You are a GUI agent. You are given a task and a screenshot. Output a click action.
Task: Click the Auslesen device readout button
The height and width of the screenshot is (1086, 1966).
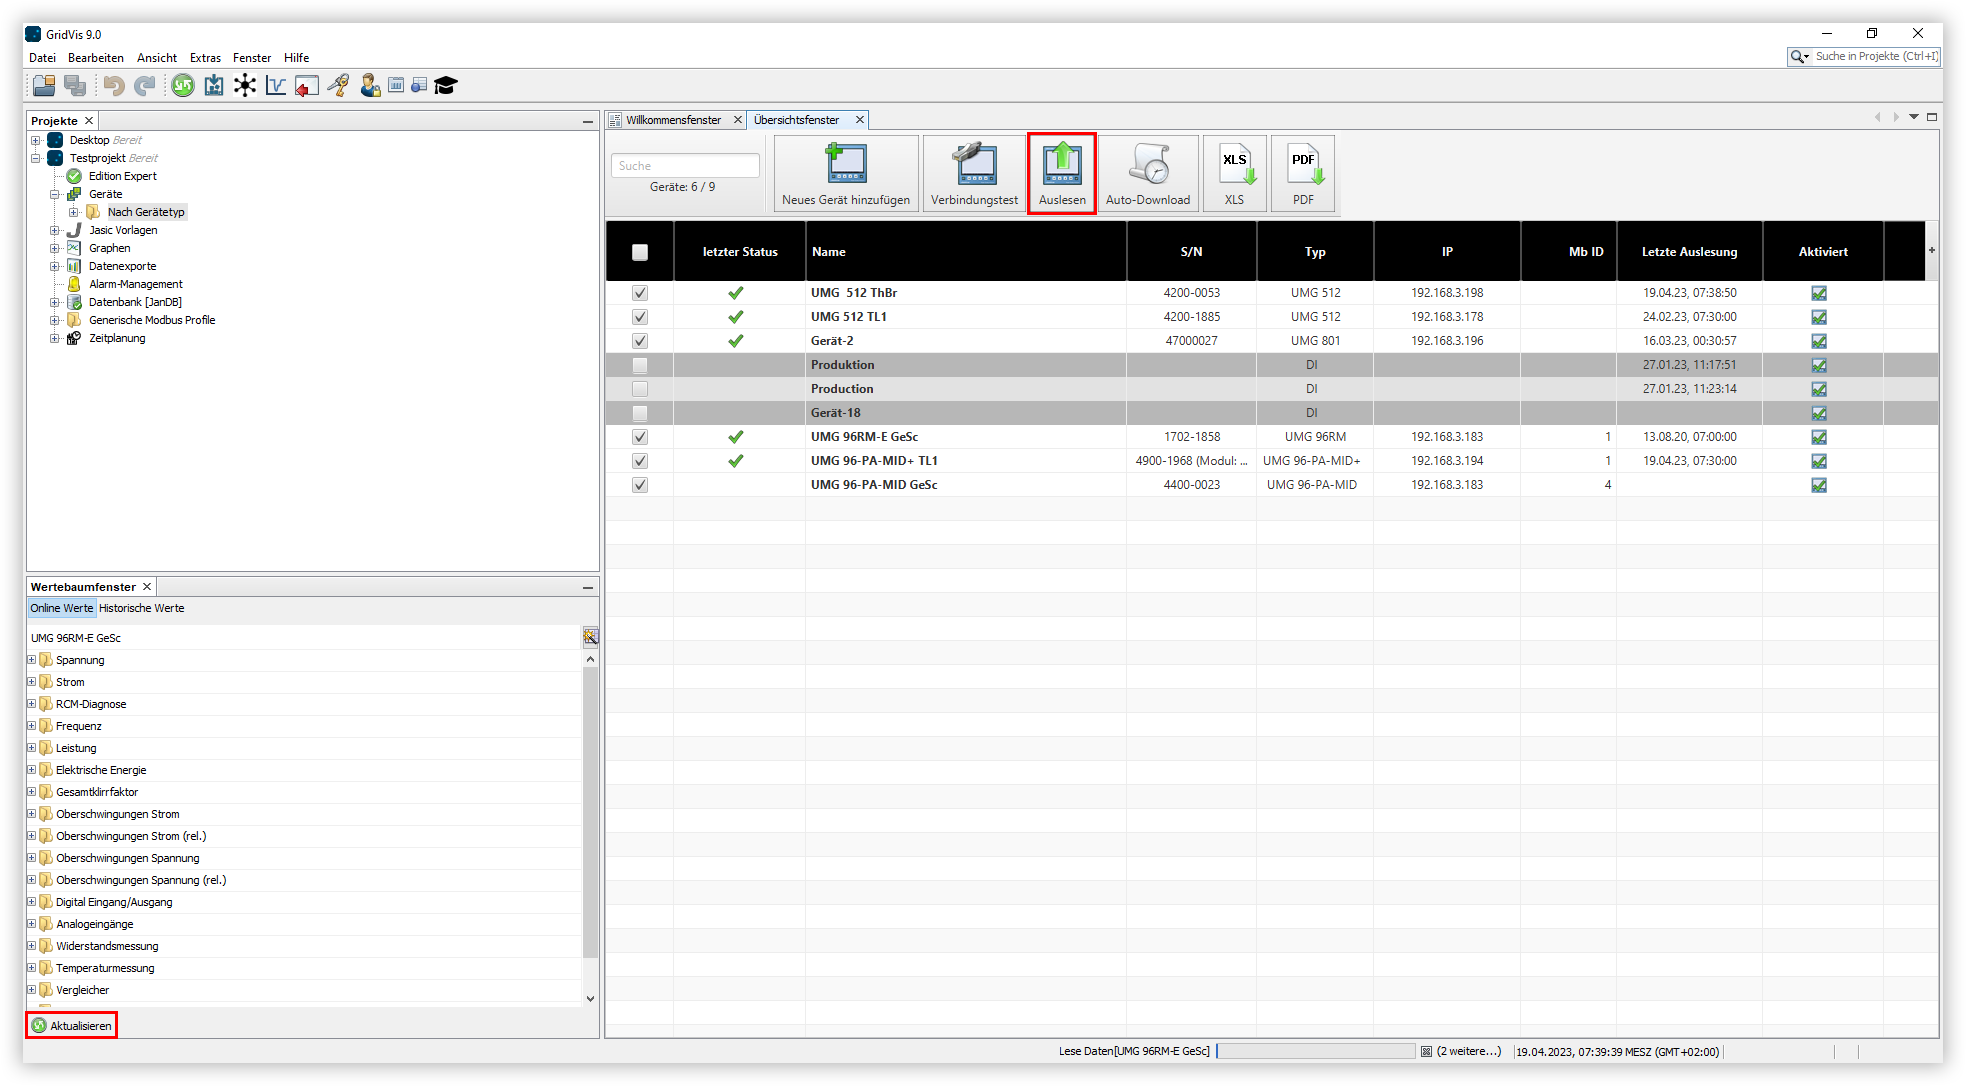pyautogui.click(x=1062, y=174)
